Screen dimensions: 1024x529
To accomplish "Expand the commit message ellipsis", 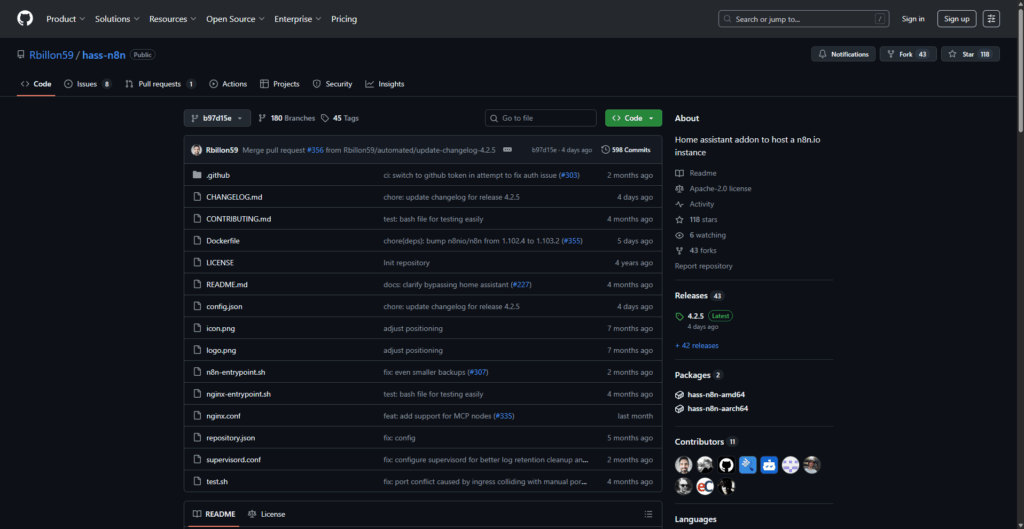I will 507,150.
